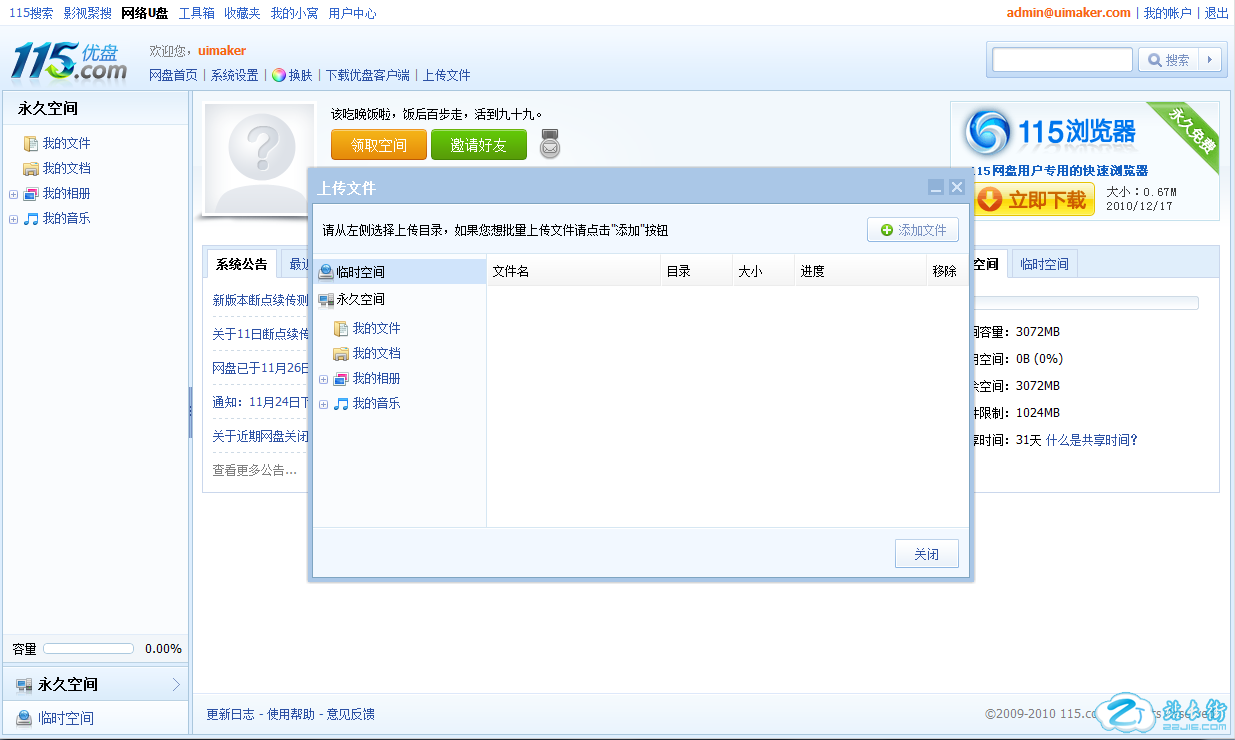Open 我的文件 folder in left sidebar
The width and height of the screenshot is (1235, 740).
click(x=66, y=143)
